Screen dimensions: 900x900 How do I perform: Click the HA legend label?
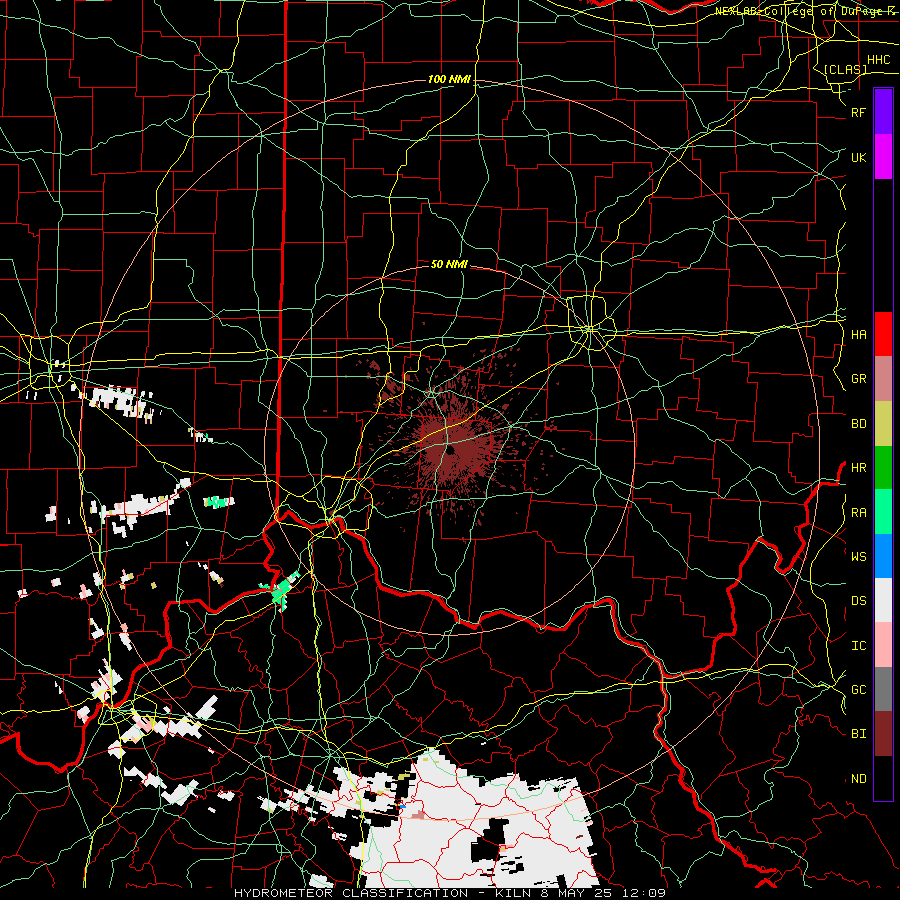[x=858, y=334]
